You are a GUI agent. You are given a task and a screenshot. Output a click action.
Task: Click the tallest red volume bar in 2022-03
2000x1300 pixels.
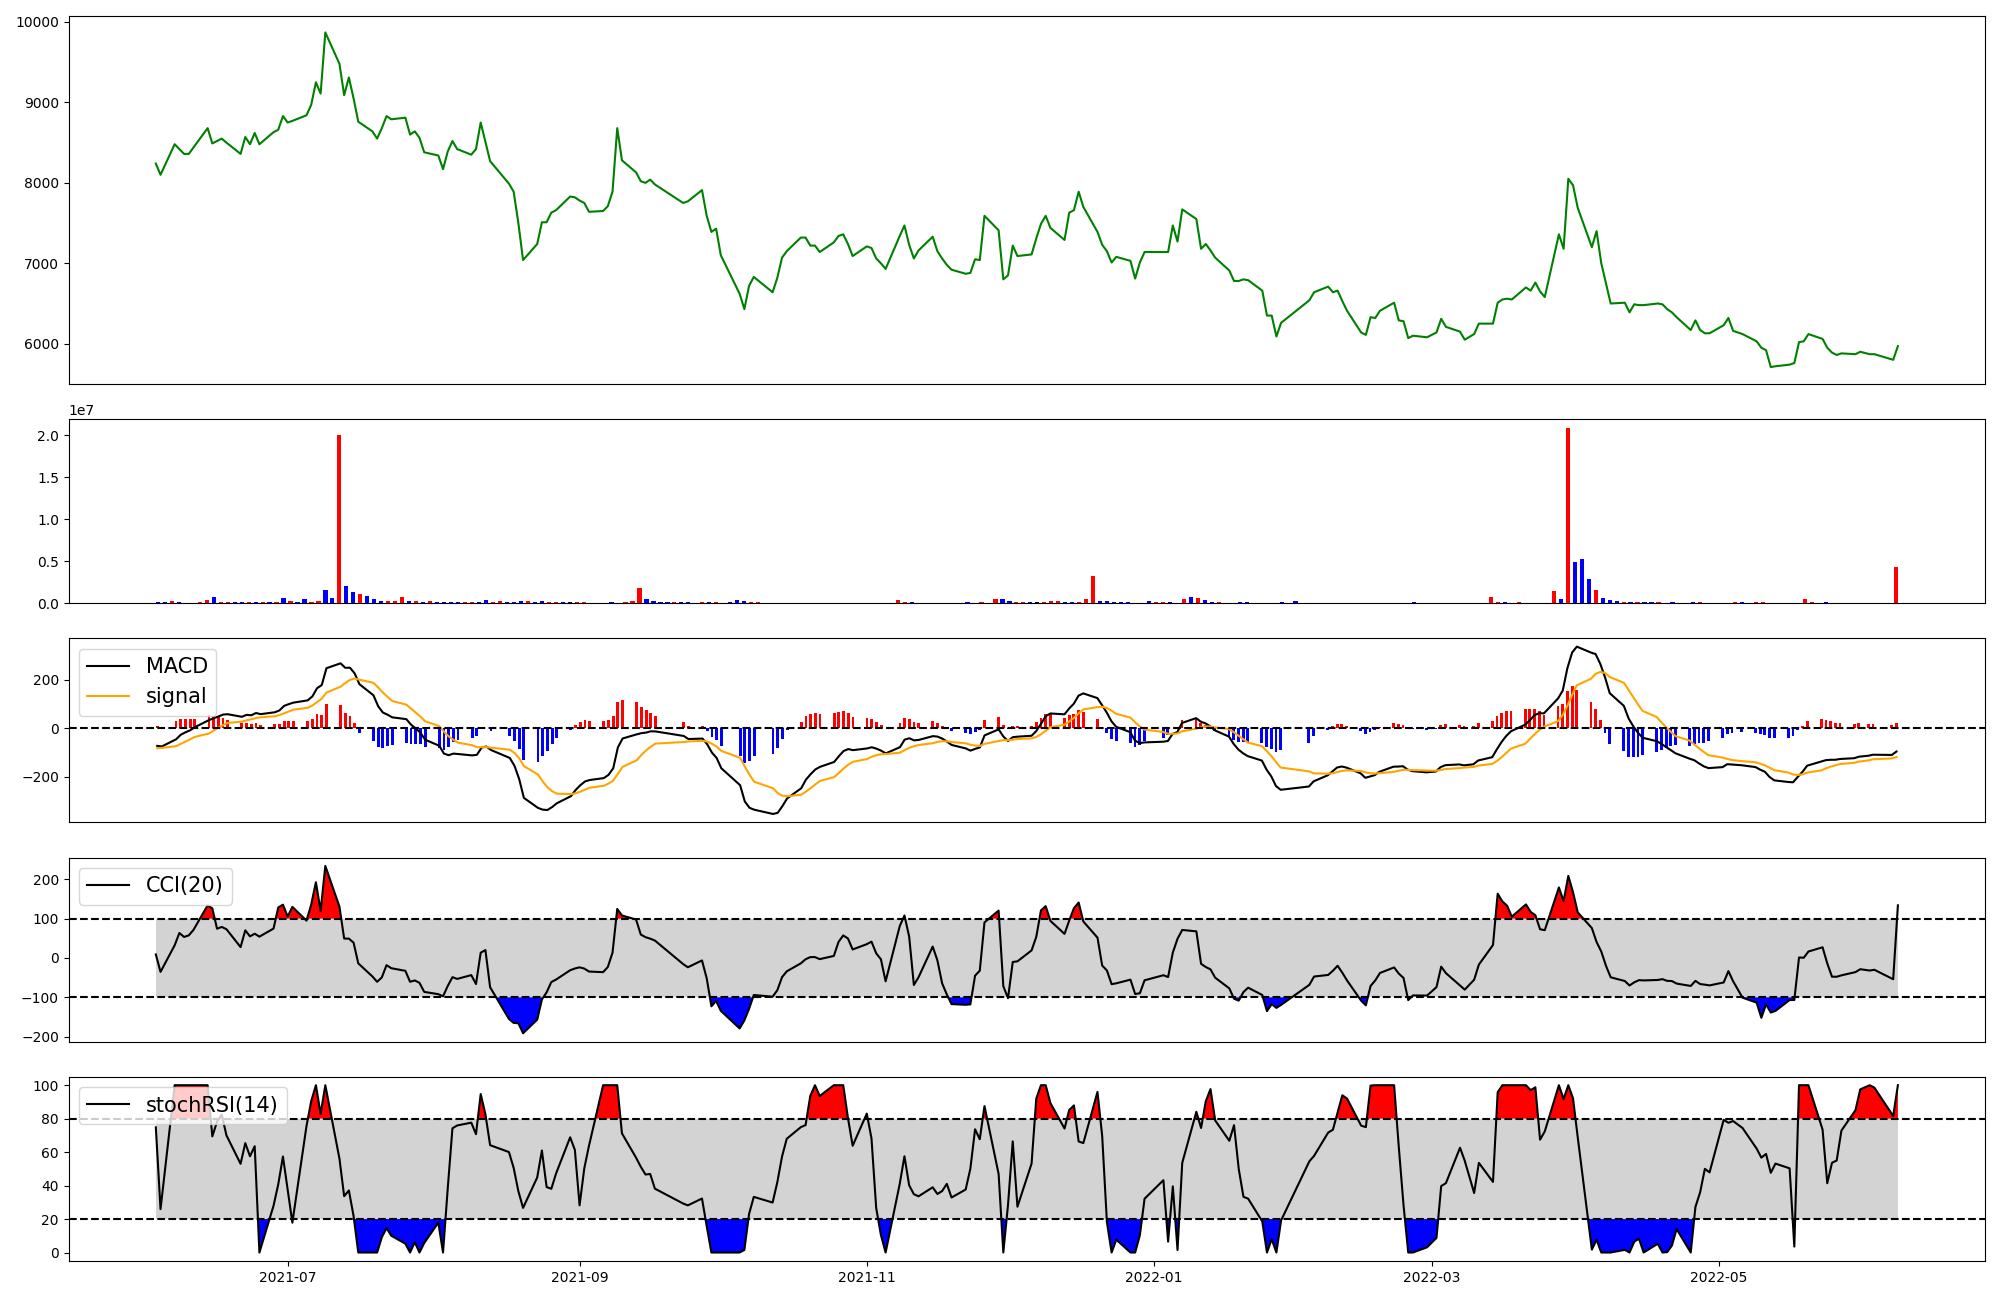point(1568,516)
